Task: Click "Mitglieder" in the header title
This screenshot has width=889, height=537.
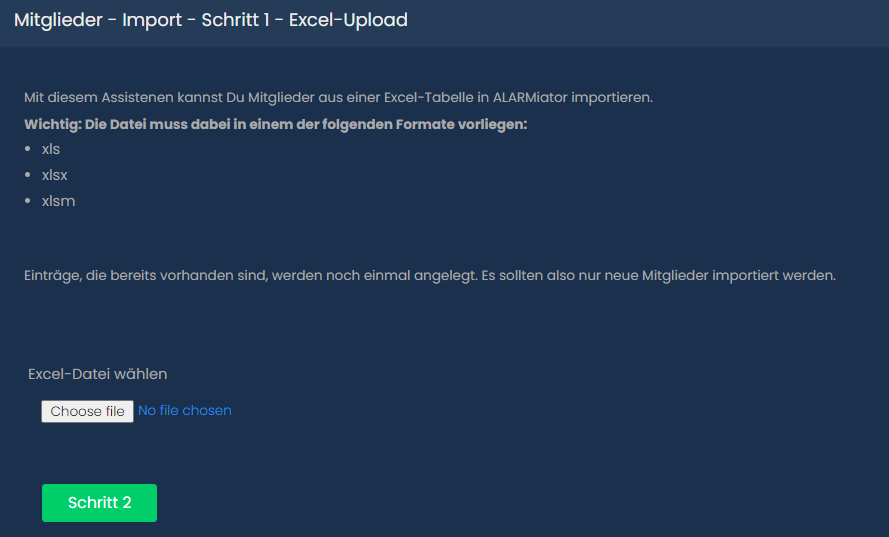Action: [x=60, y=20]
